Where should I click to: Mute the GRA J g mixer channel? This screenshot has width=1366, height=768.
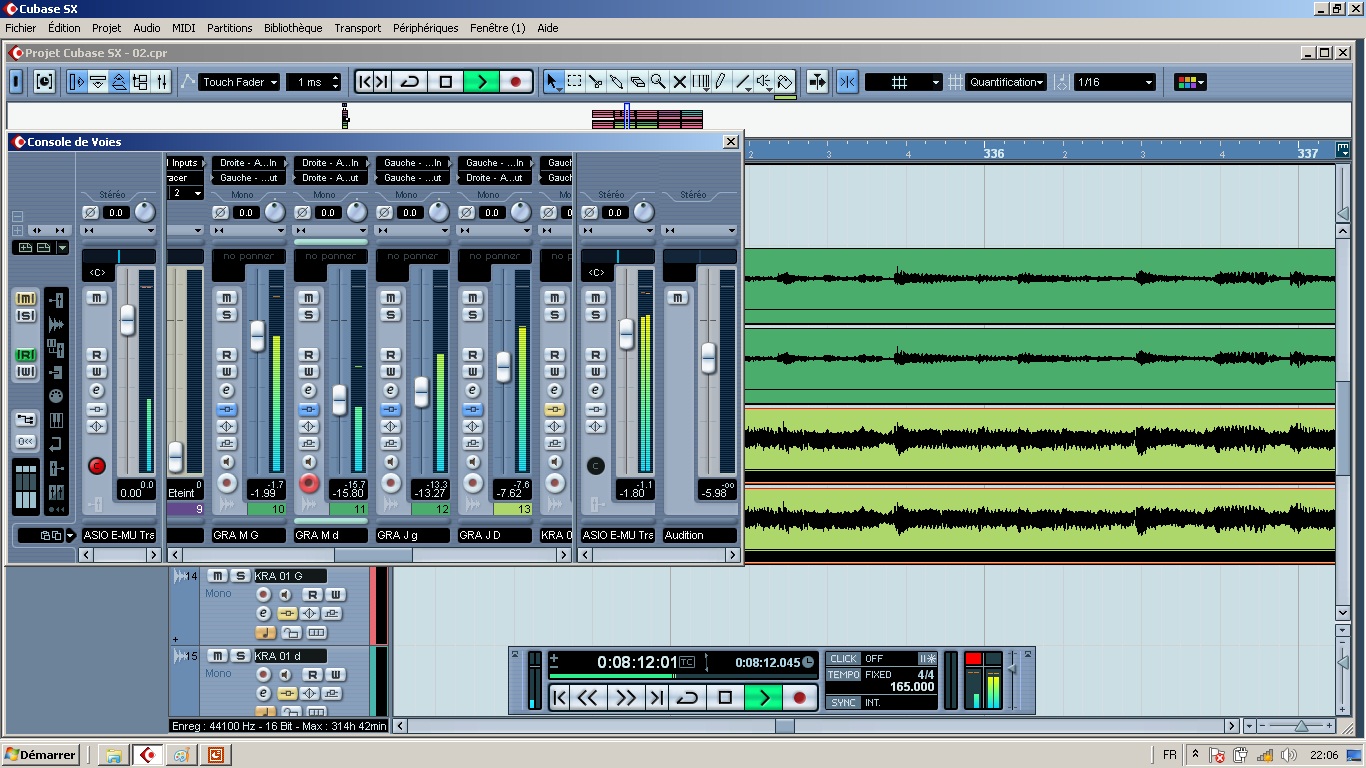[x=391, y=298]
